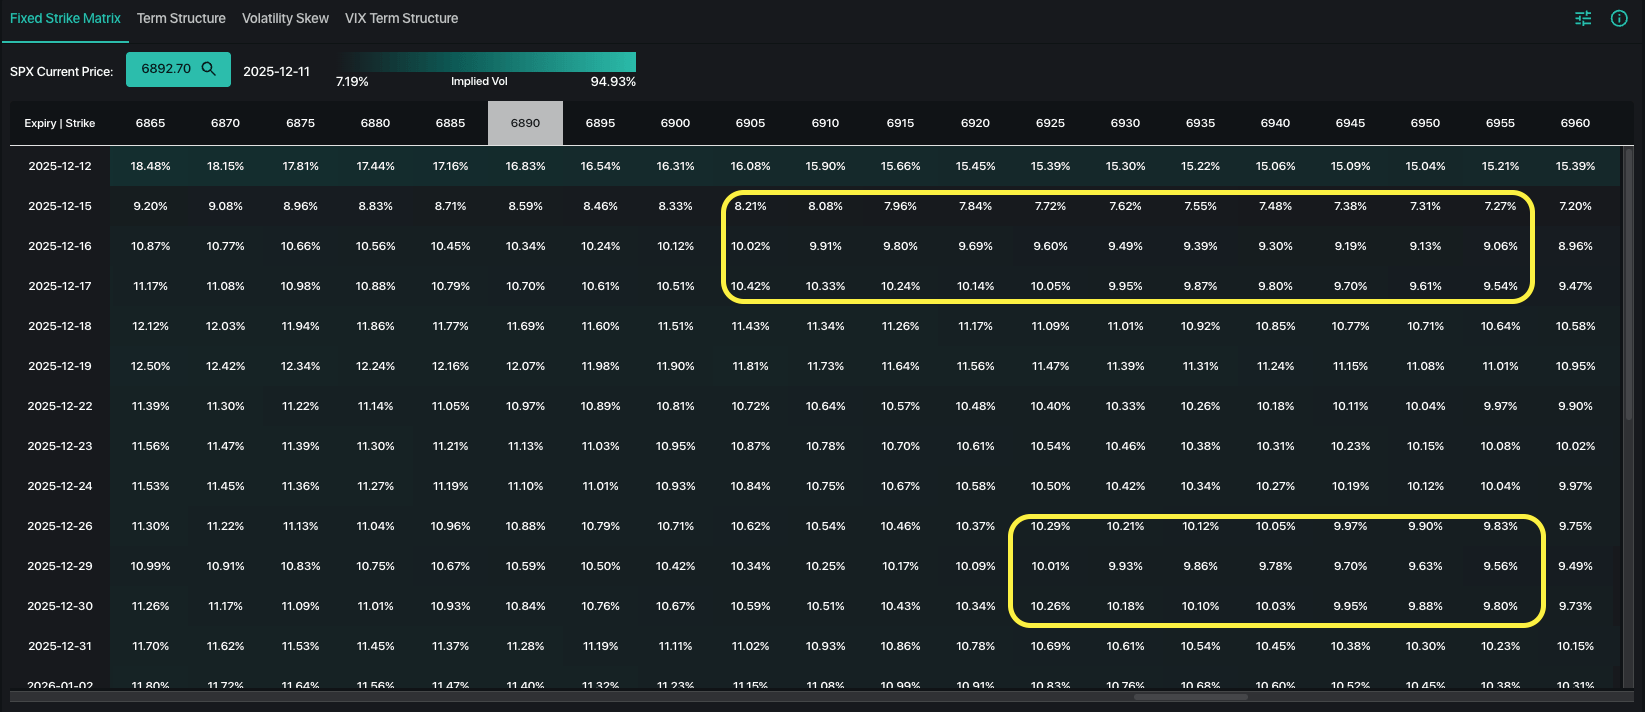Click the 18.48% cell in the 2025-12-12 row

point(150,166)
